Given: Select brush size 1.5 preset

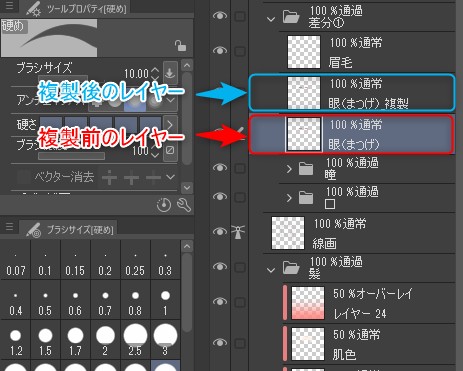Looking at the screenshot, I should click(45, 340).
